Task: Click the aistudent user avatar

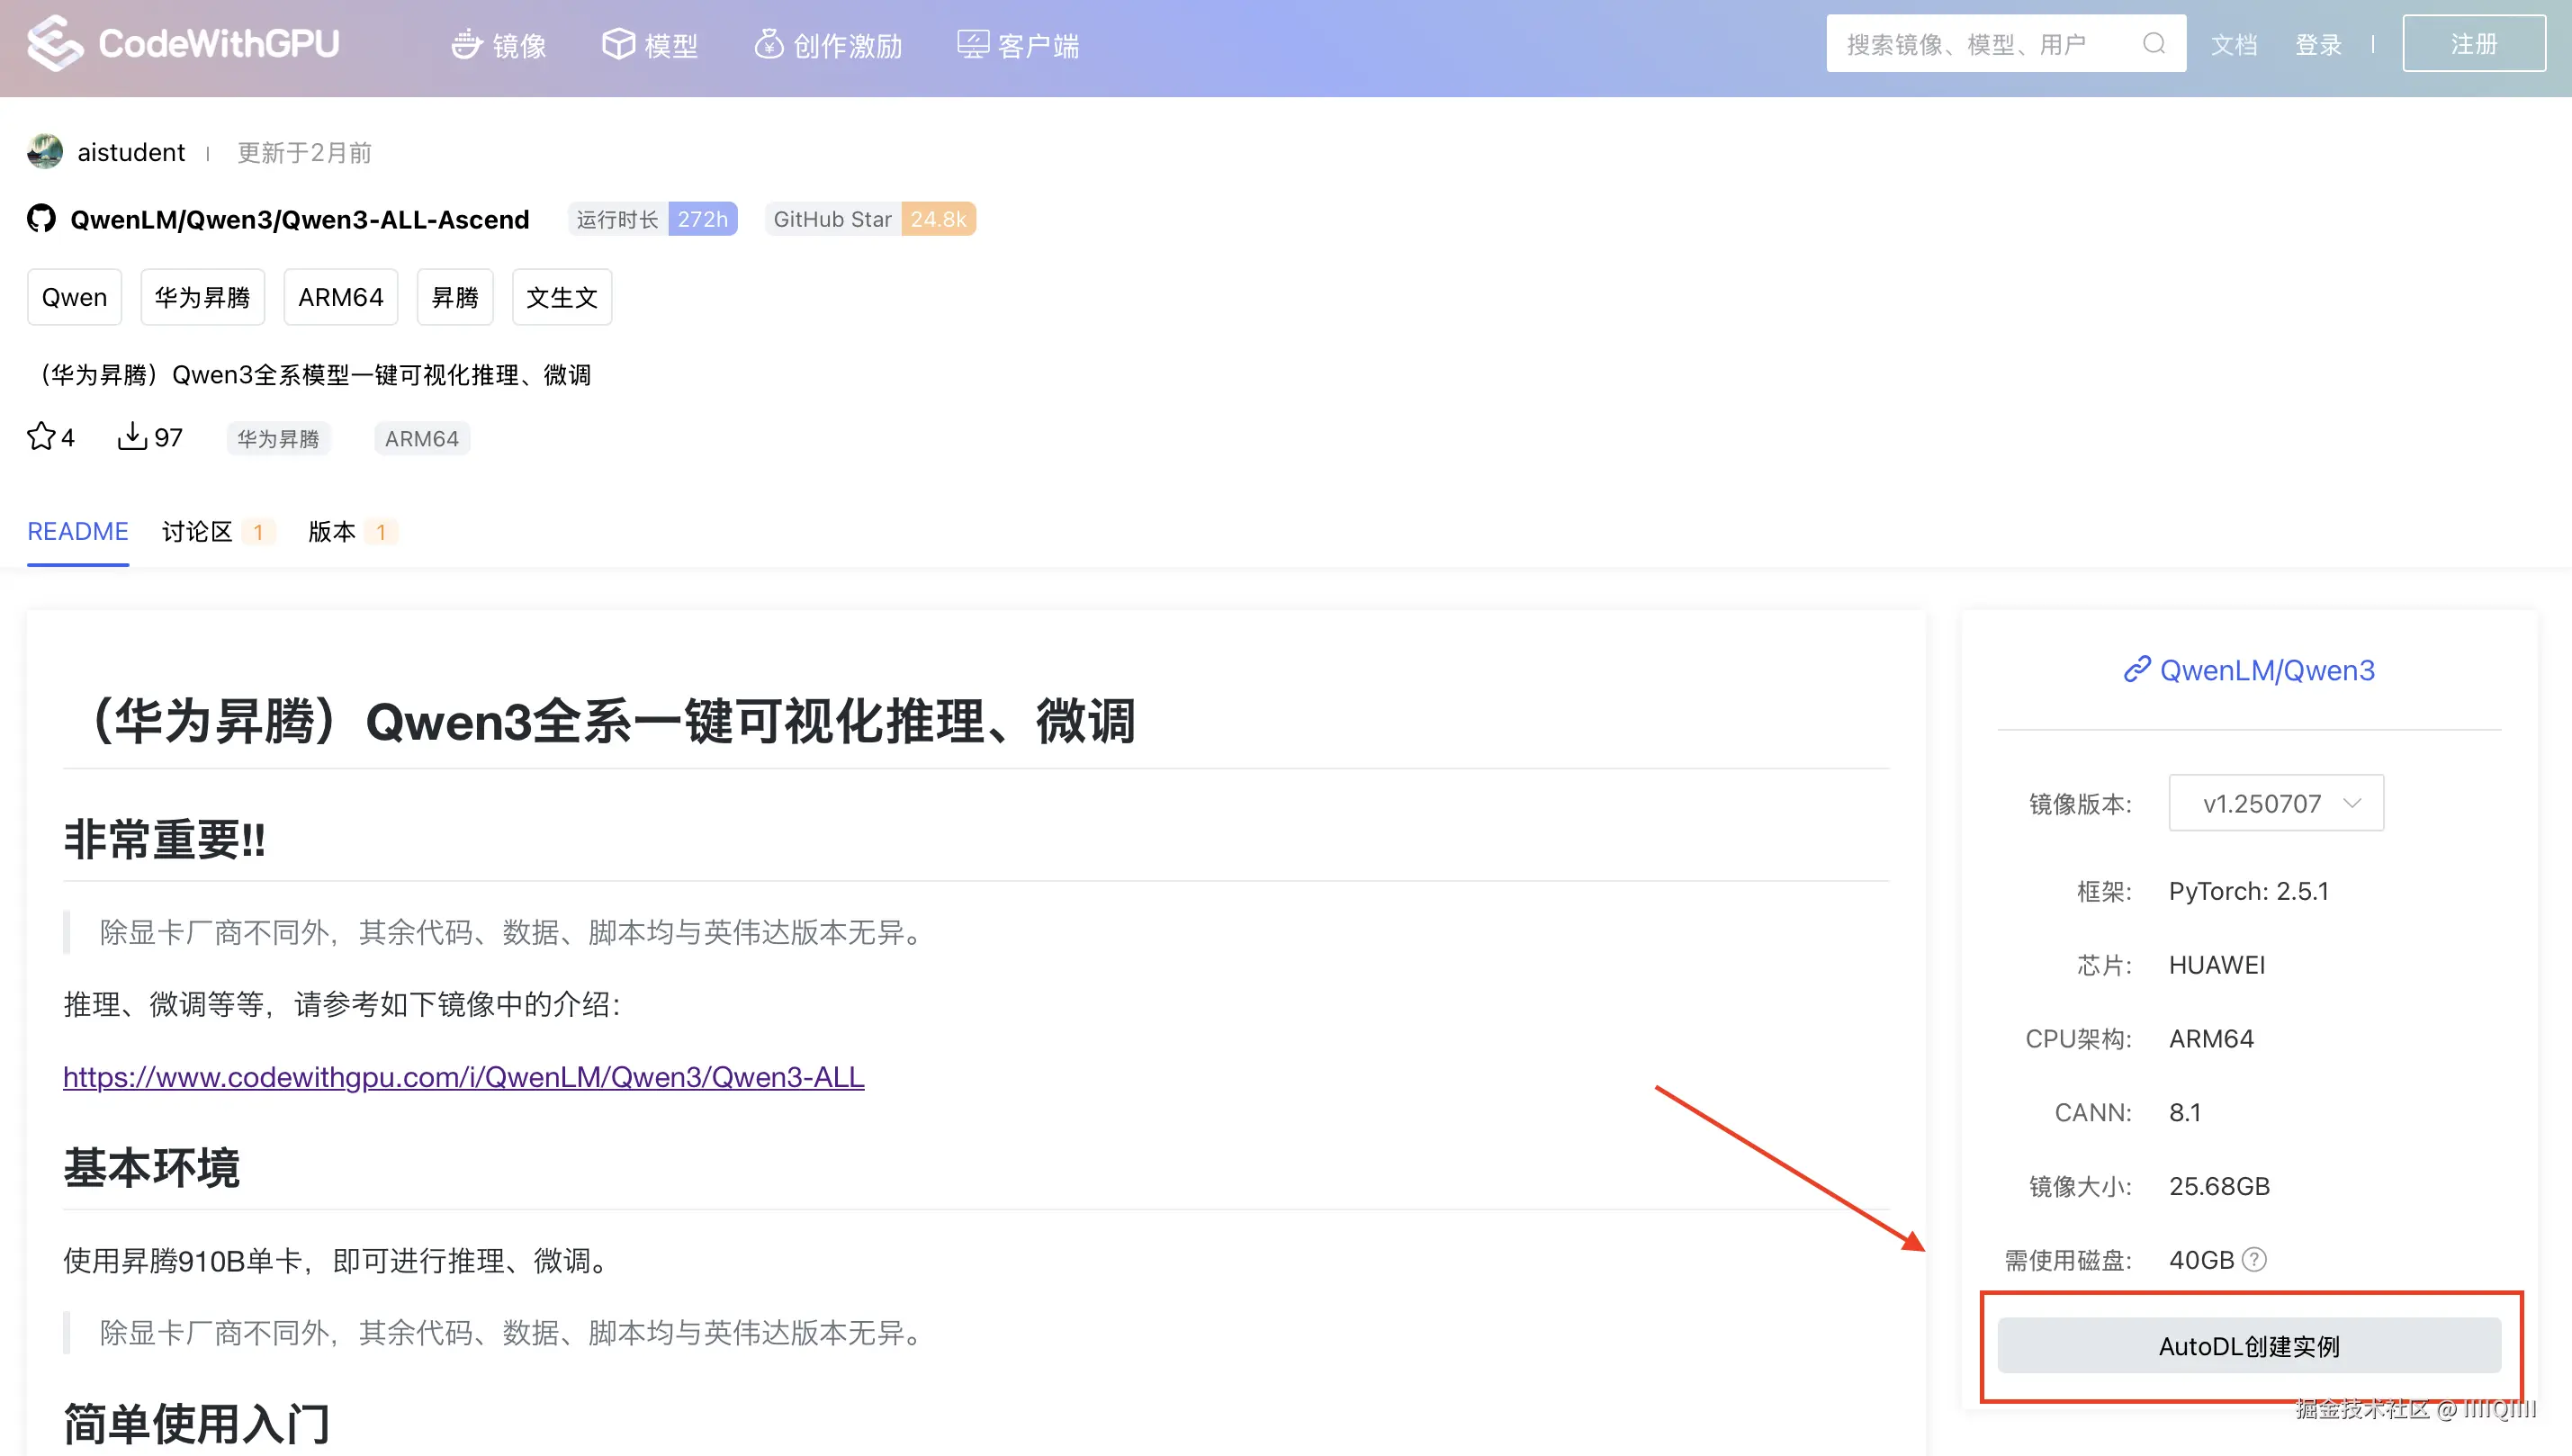Action: (x=45, y=152)
